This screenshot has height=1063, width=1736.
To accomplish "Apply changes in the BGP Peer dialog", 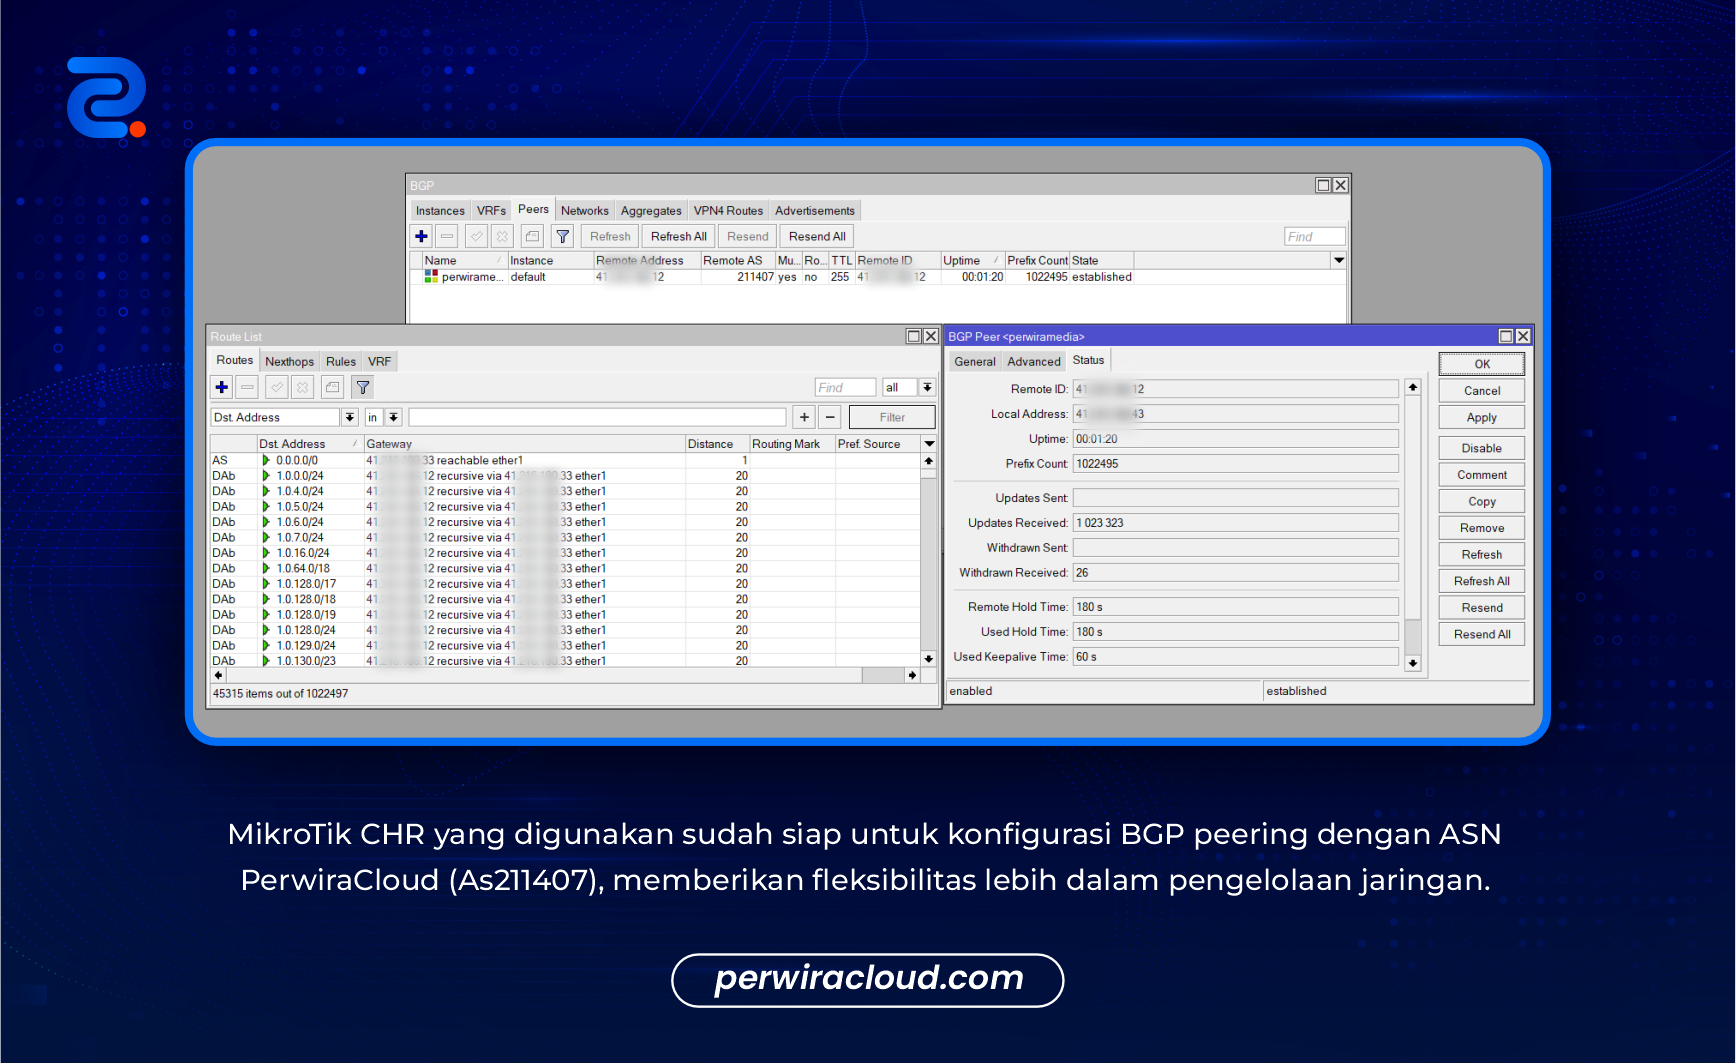I will coord(1481,417).
